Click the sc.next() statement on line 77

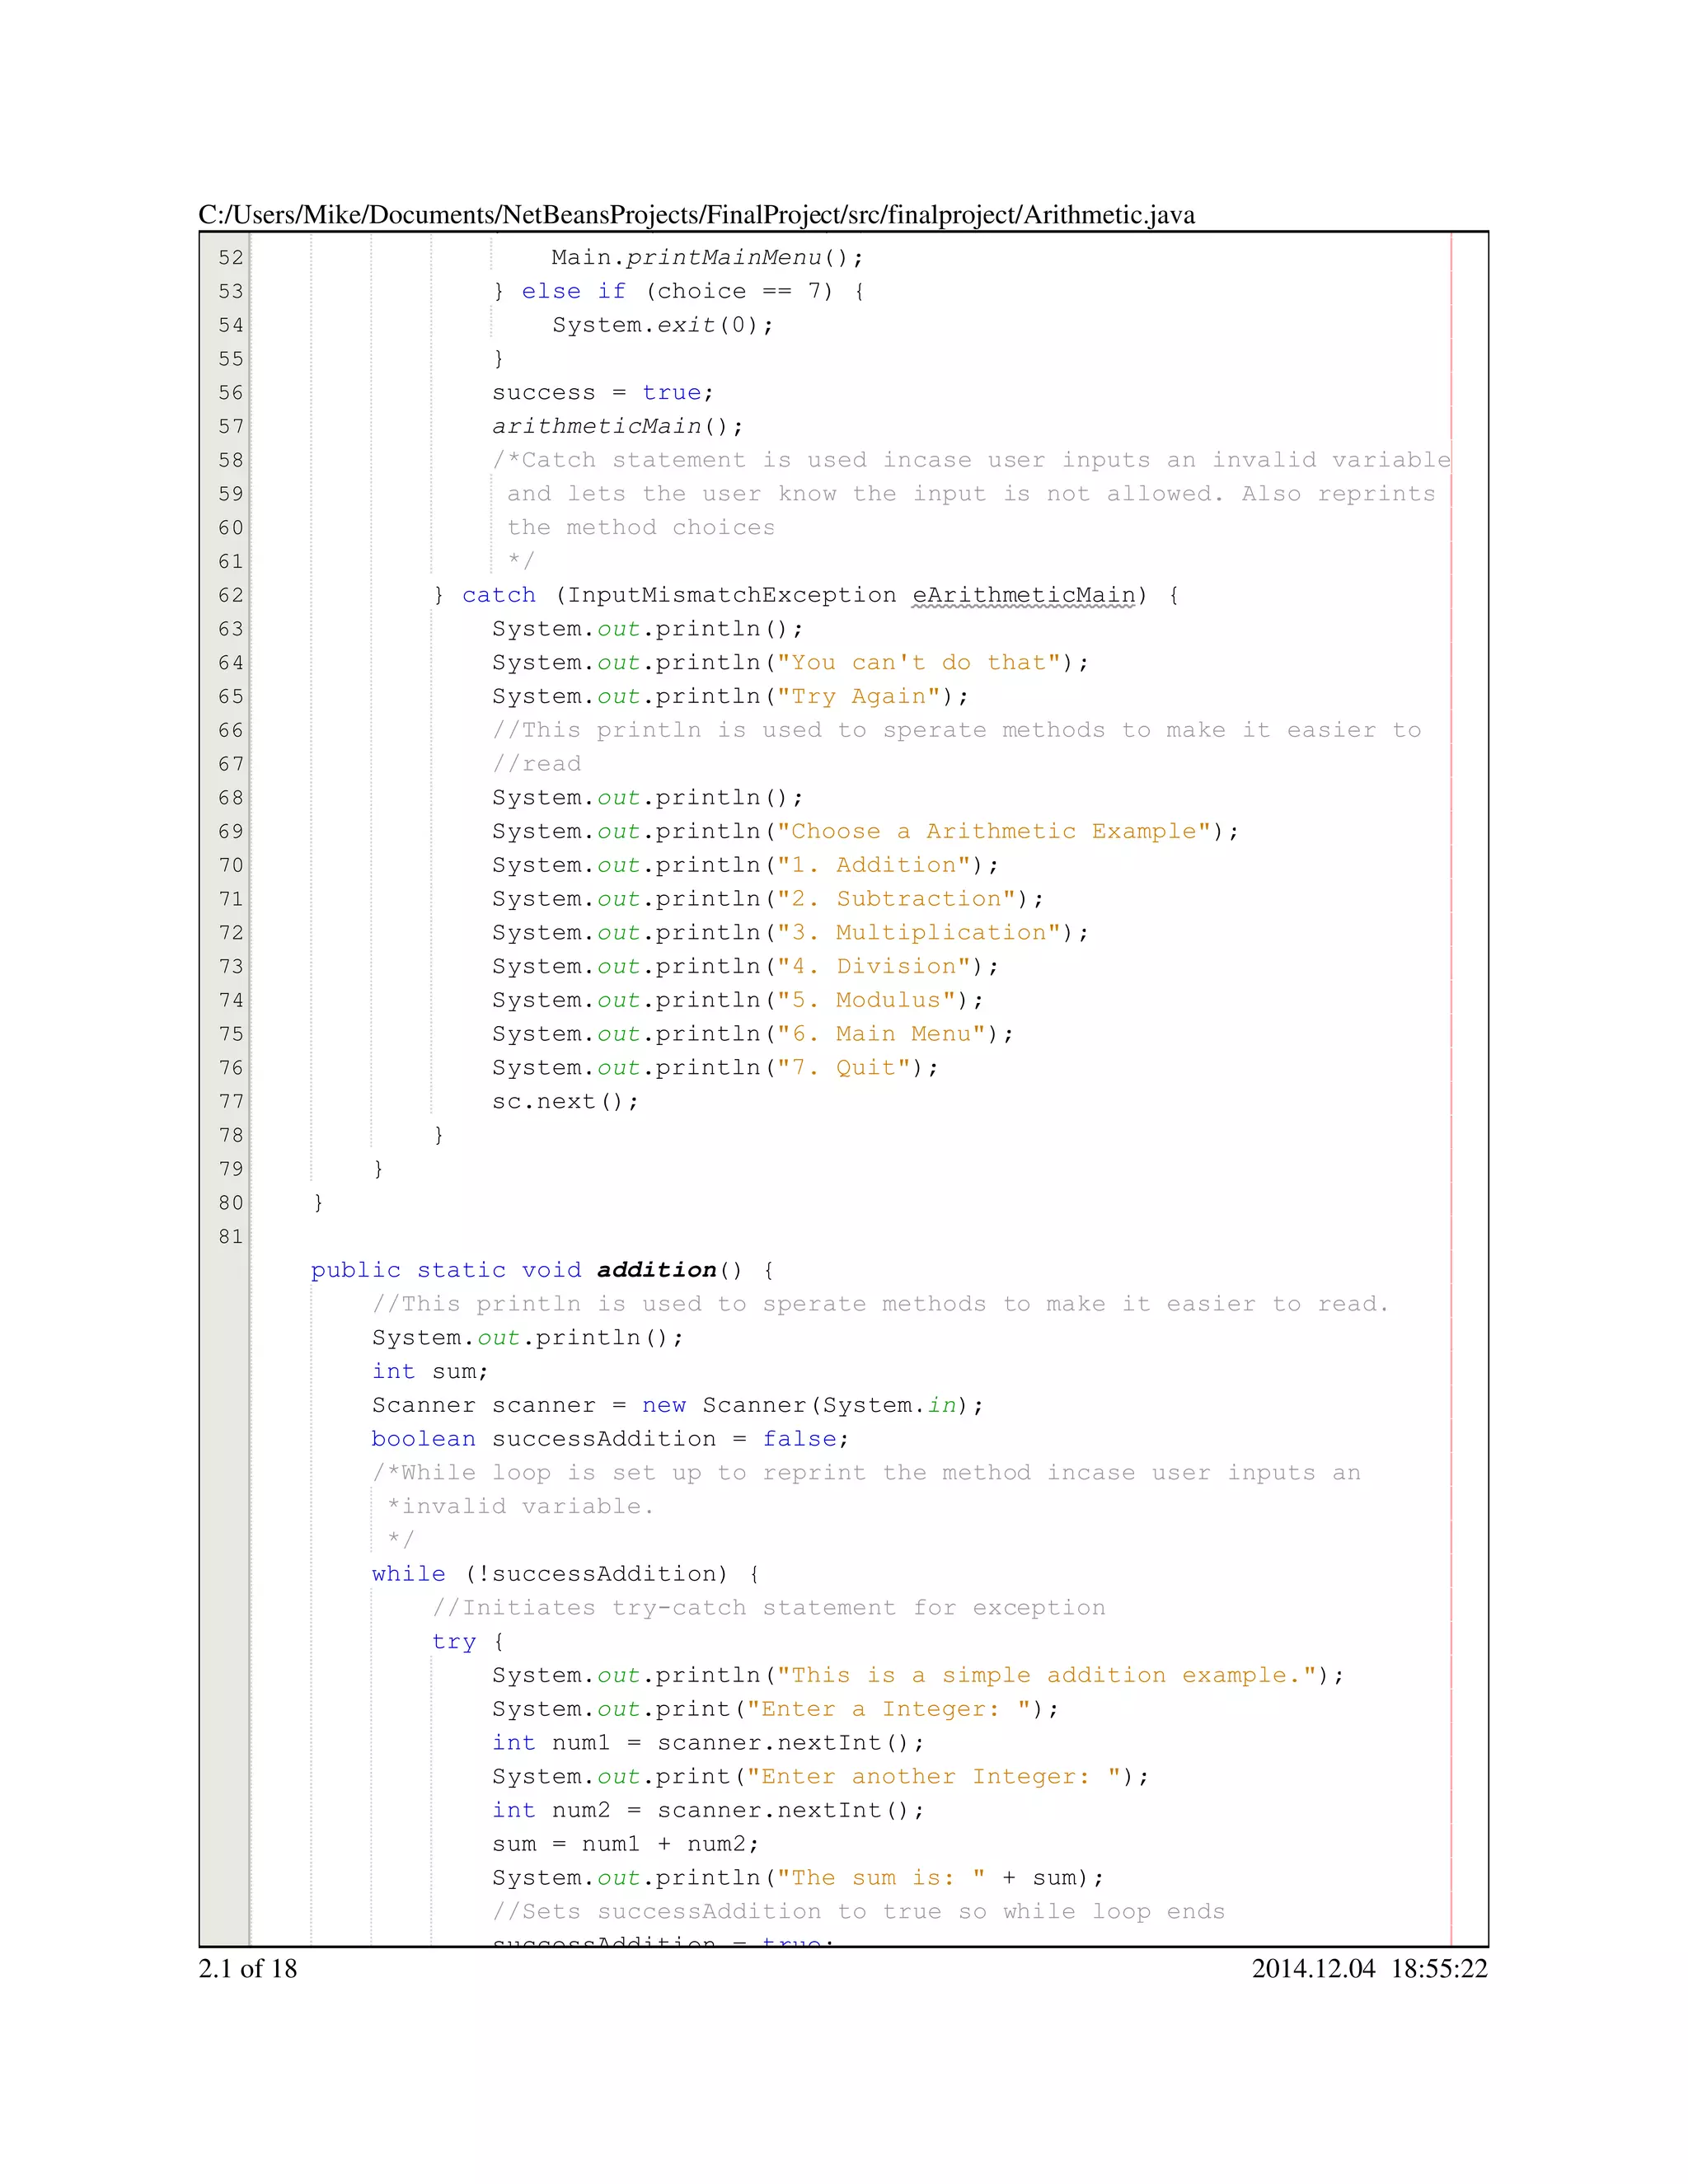coord(564,1102)
